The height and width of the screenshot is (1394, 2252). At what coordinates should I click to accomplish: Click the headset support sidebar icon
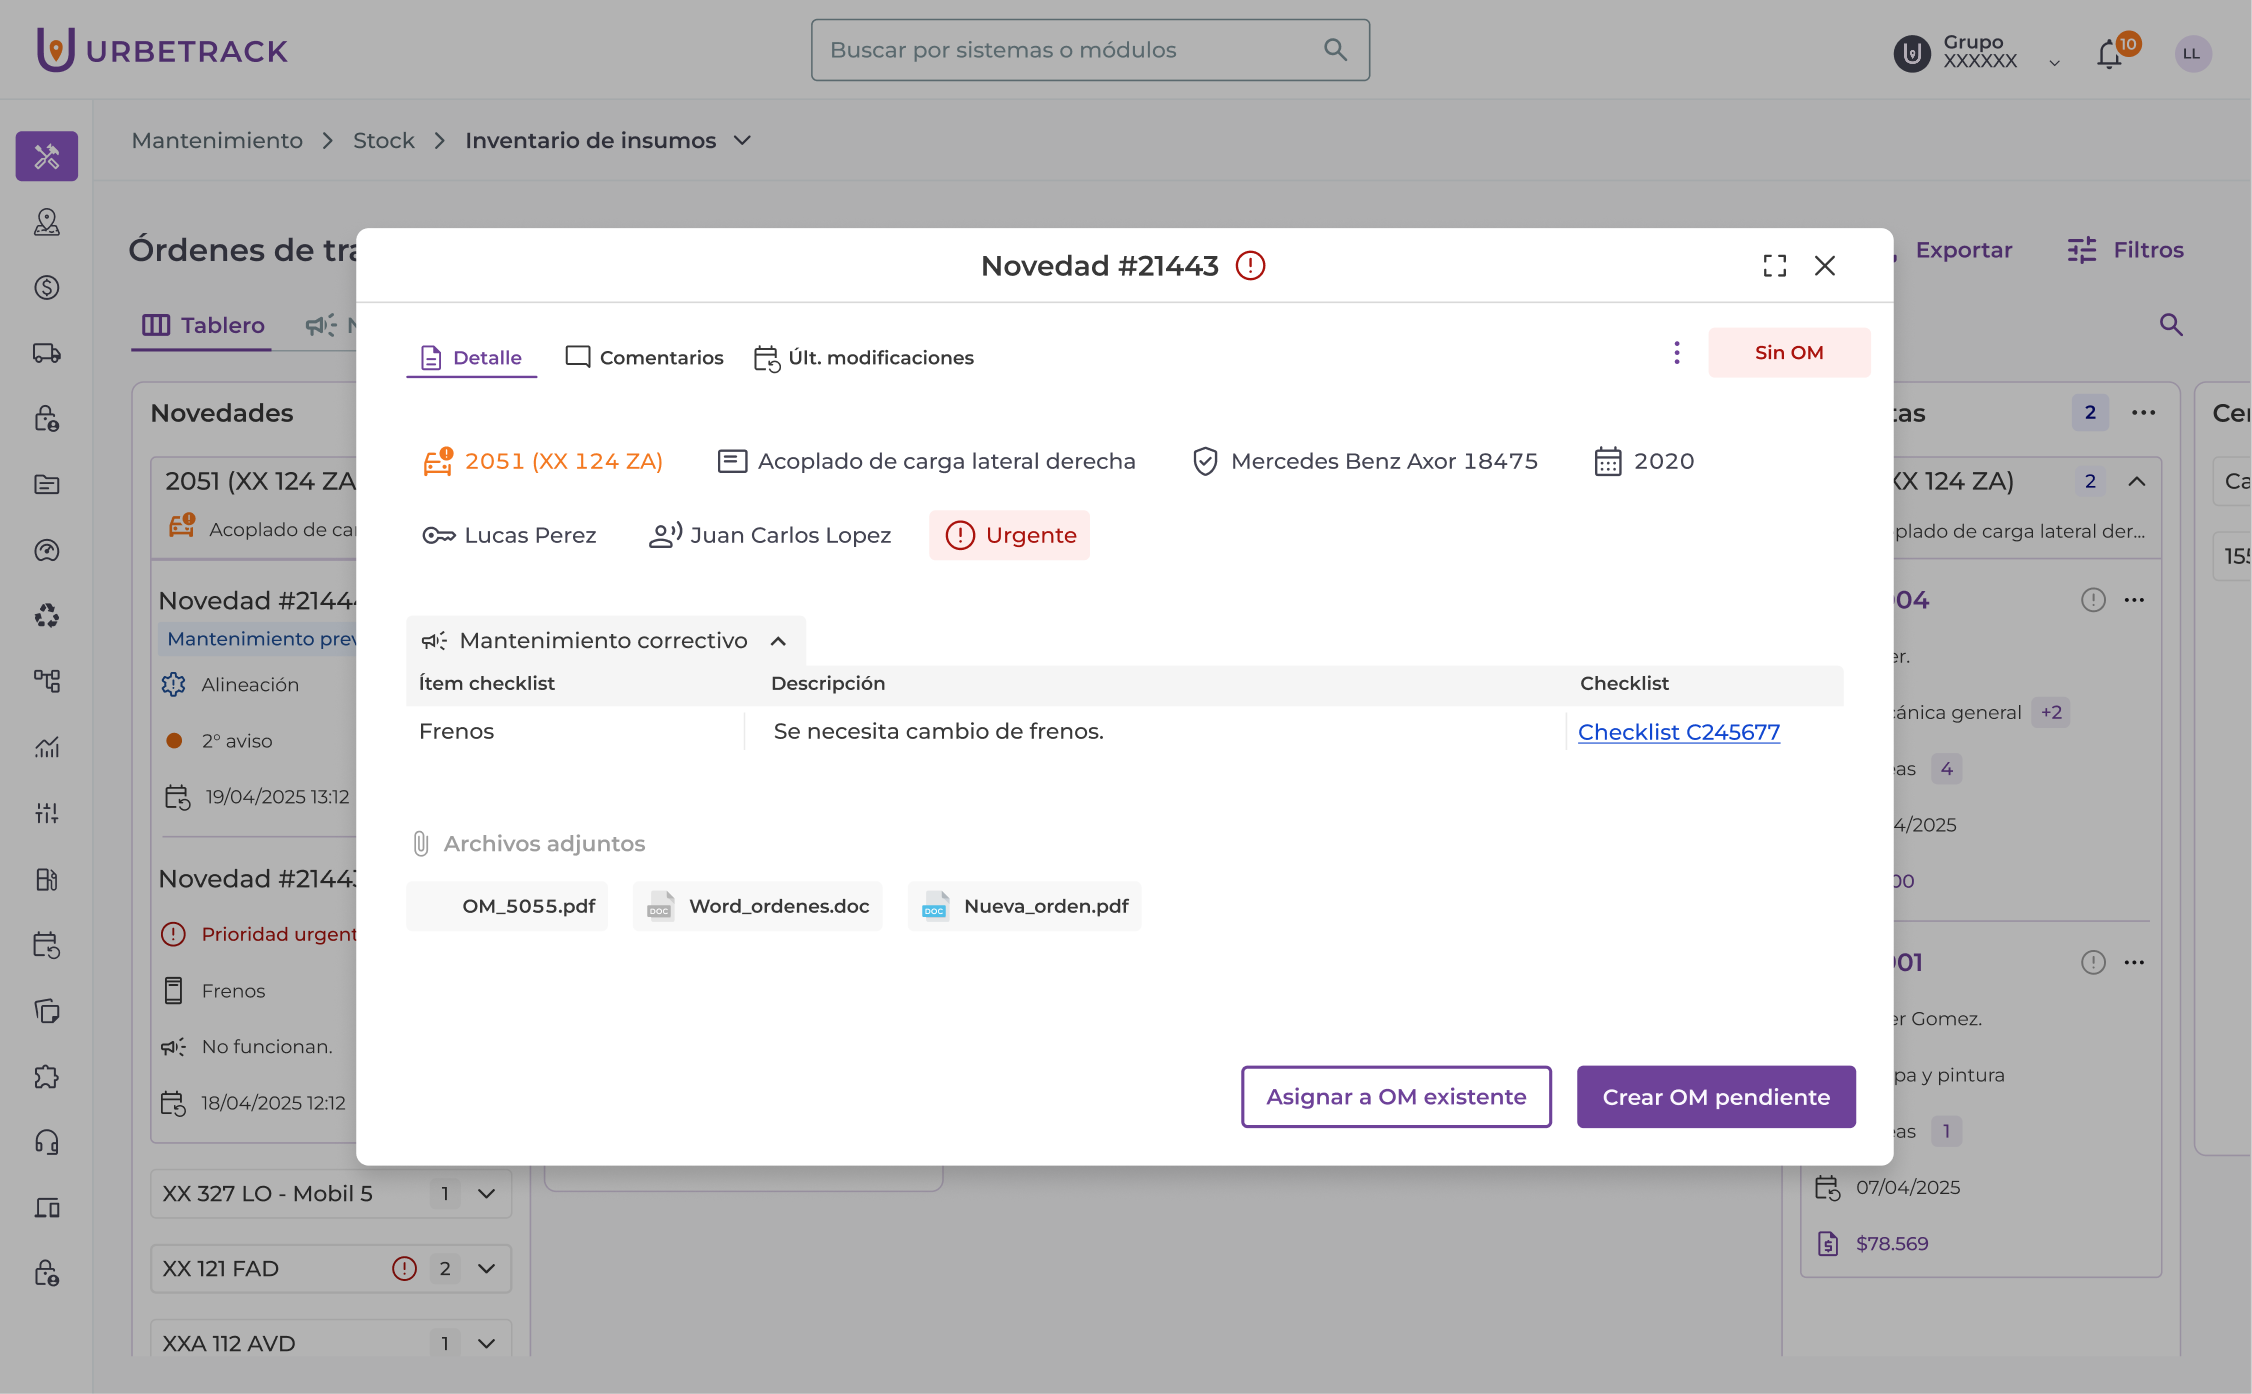click(47, 1142)
